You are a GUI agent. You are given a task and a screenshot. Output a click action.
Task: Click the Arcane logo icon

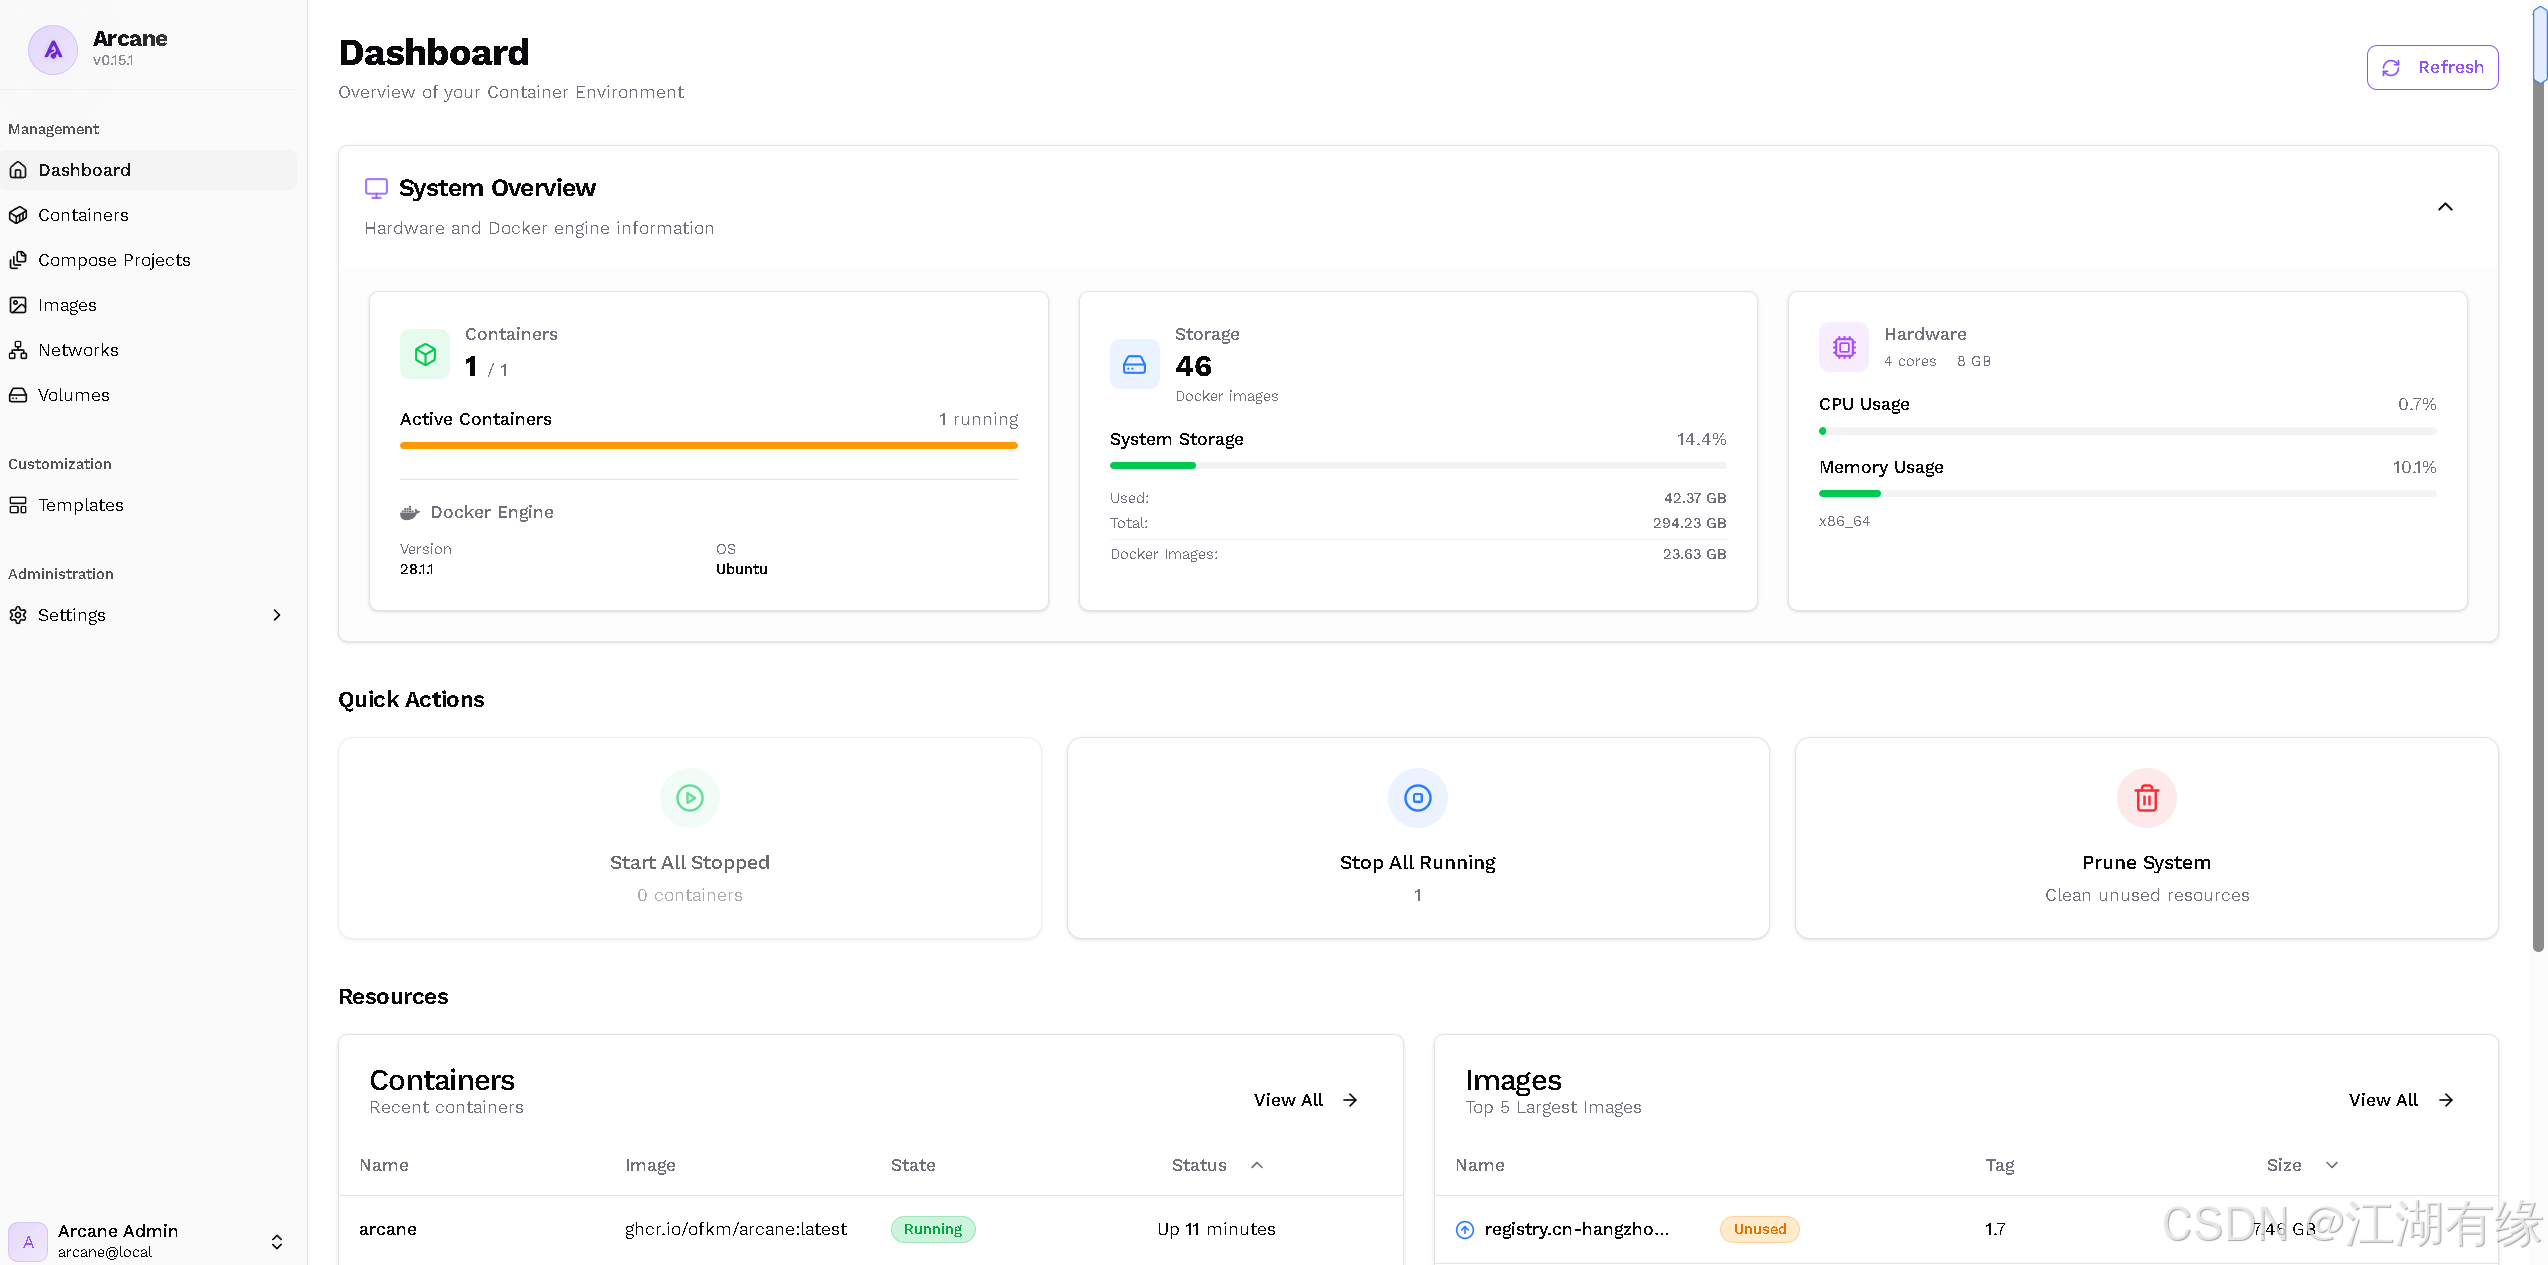pyautogui.click(x=52, y=50)
